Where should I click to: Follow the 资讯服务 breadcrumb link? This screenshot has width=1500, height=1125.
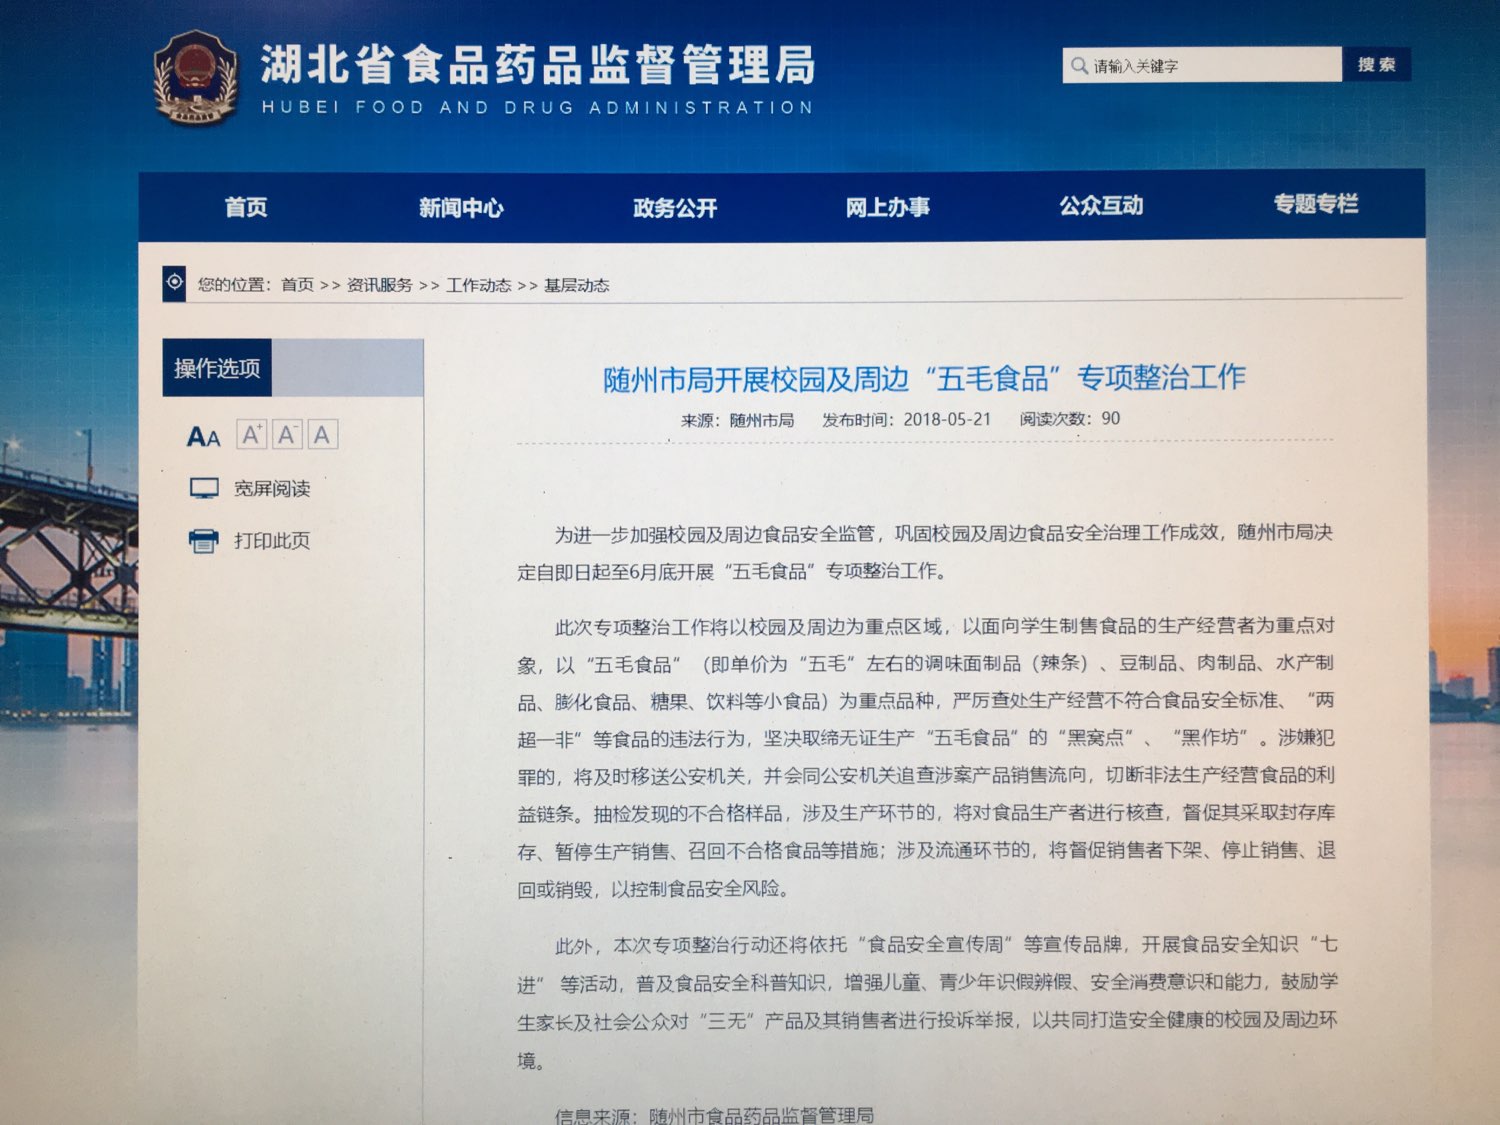380,285
